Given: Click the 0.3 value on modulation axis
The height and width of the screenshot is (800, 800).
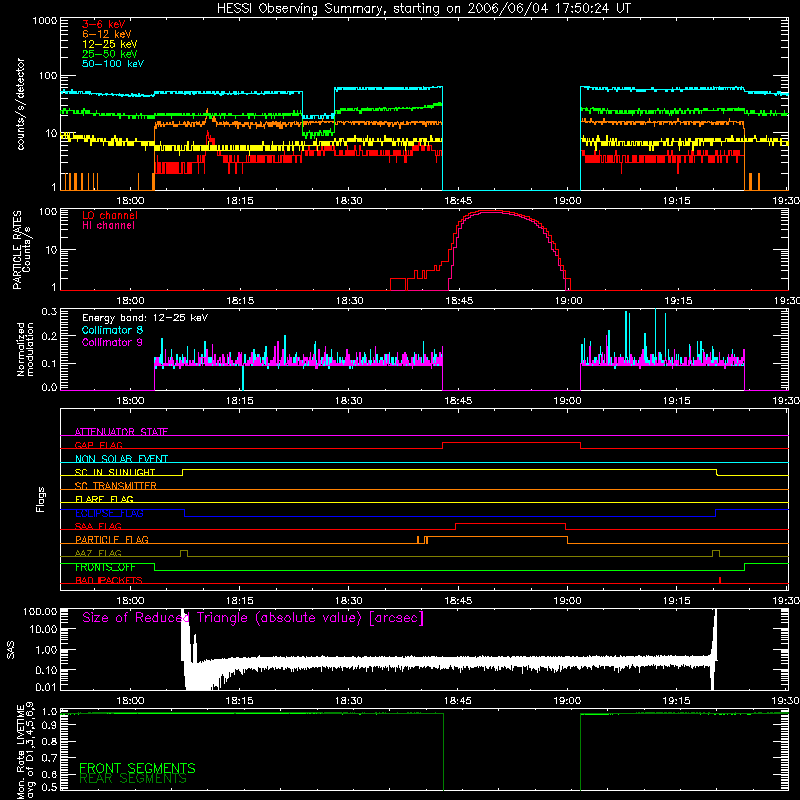Looking at the screenshot, I should click(x=49, y=311).
